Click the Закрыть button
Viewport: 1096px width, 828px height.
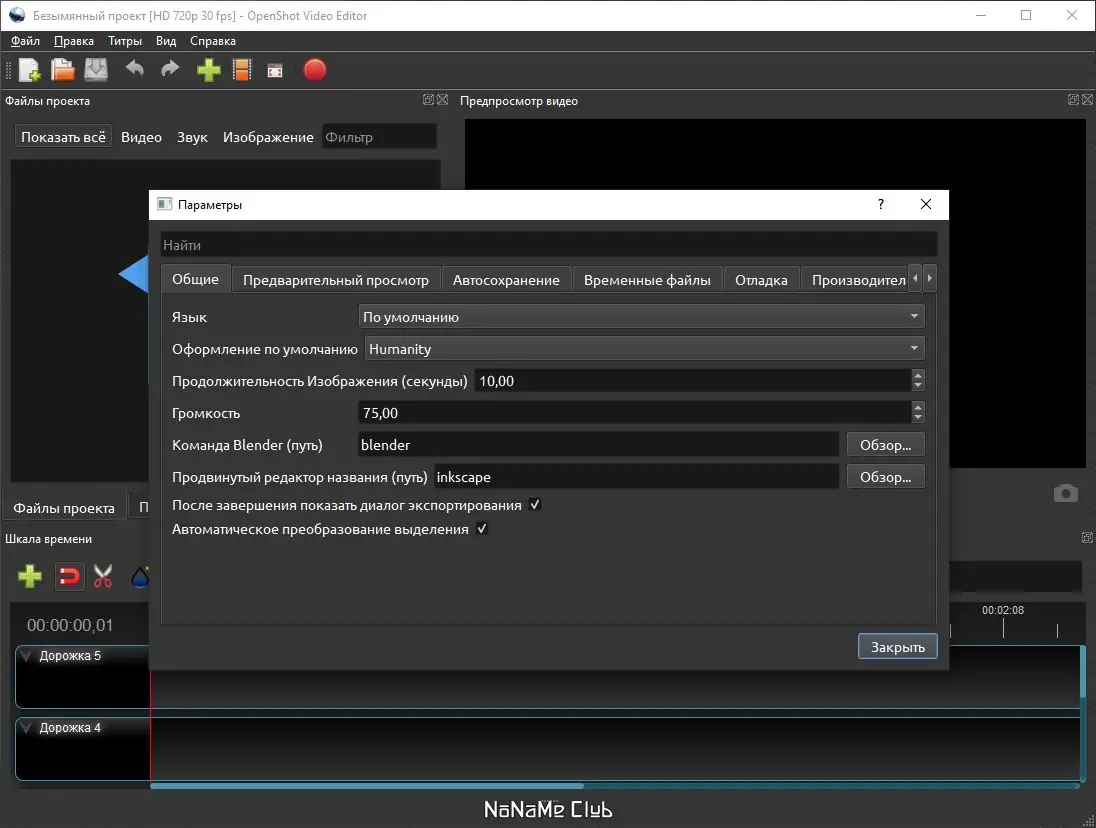897,646
